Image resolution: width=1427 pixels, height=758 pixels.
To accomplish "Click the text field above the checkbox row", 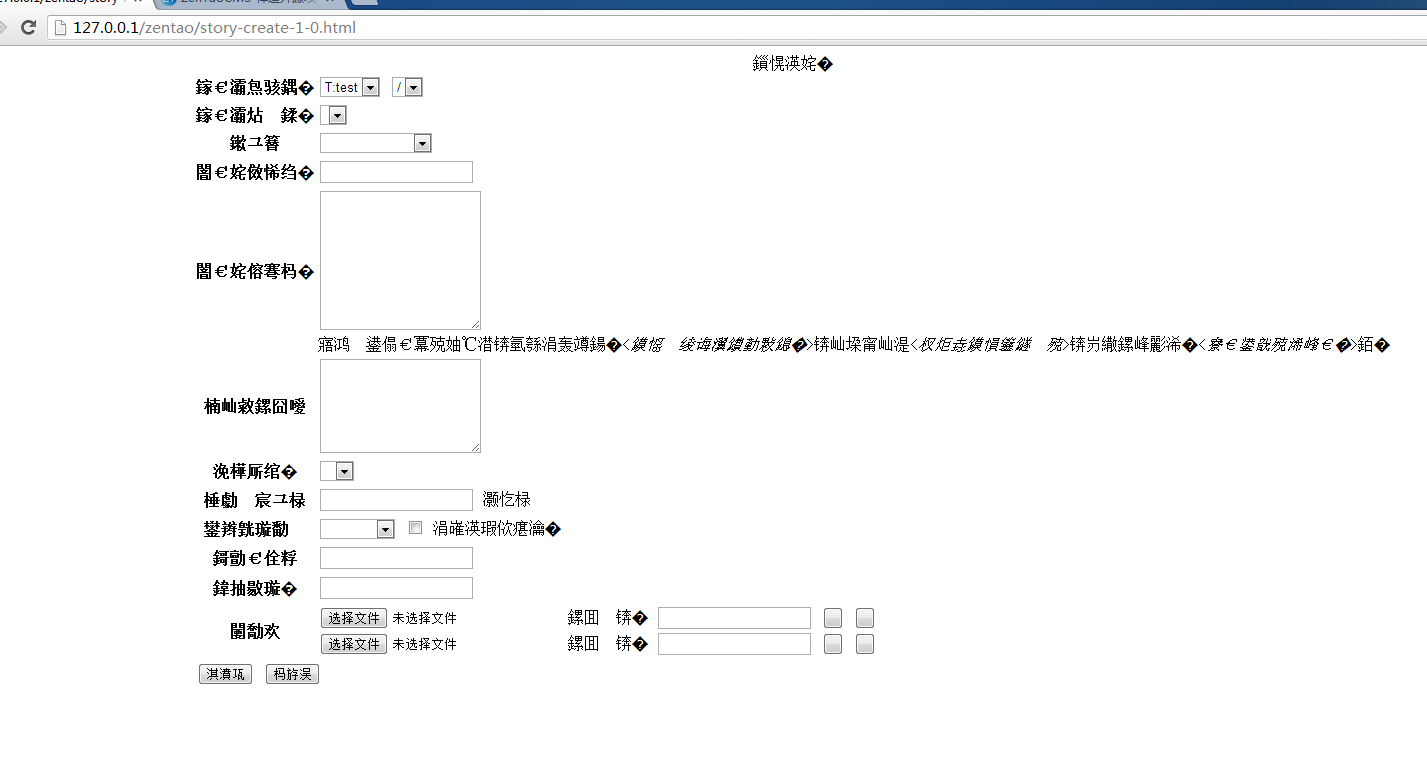I will click(x=396, y=500).
